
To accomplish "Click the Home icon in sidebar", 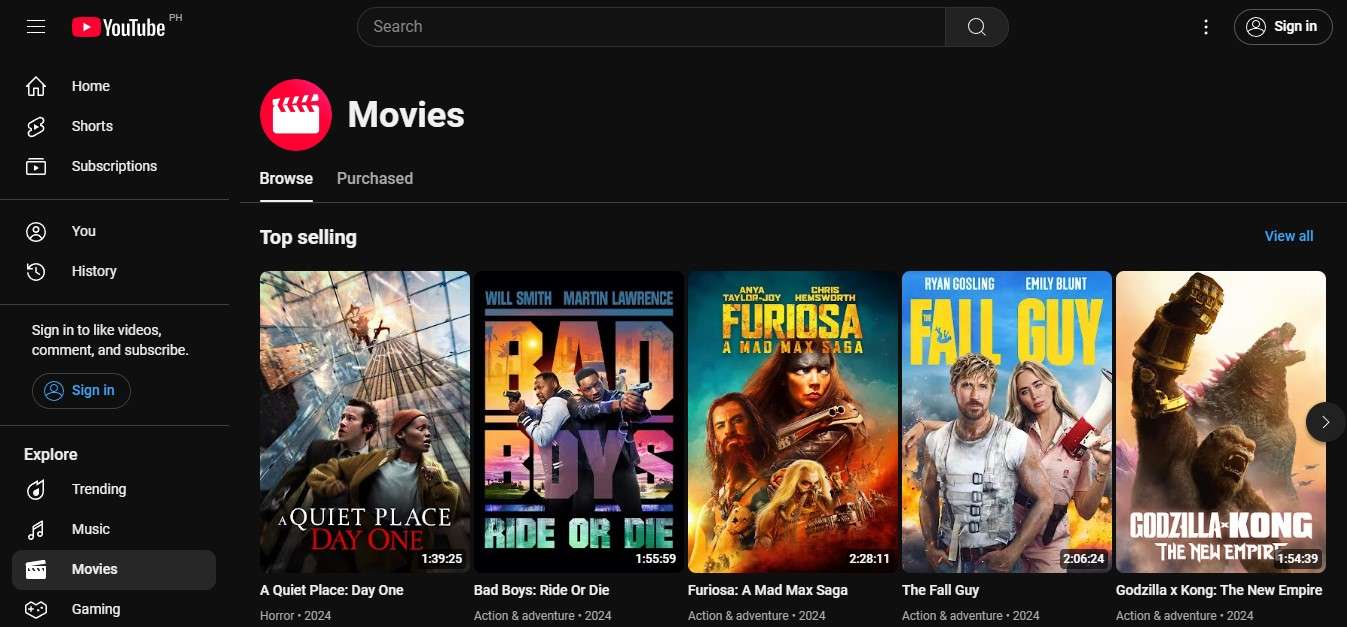I will pyautogui.click(x=36, y=86).
